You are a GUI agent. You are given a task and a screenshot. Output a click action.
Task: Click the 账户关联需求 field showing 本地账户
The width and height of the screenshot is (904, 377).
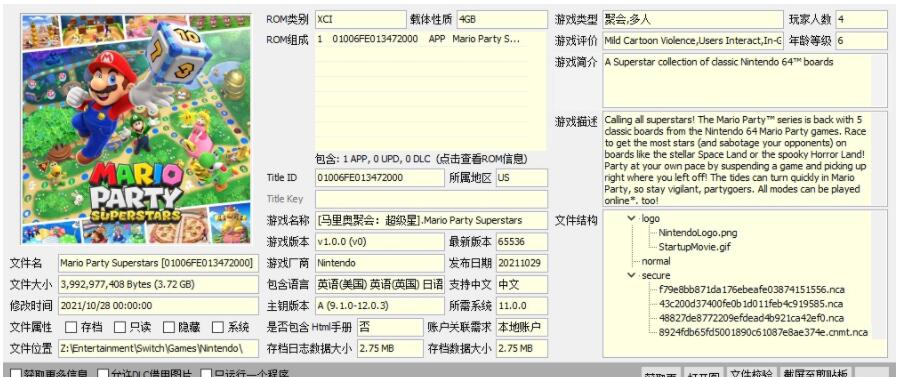521,327
